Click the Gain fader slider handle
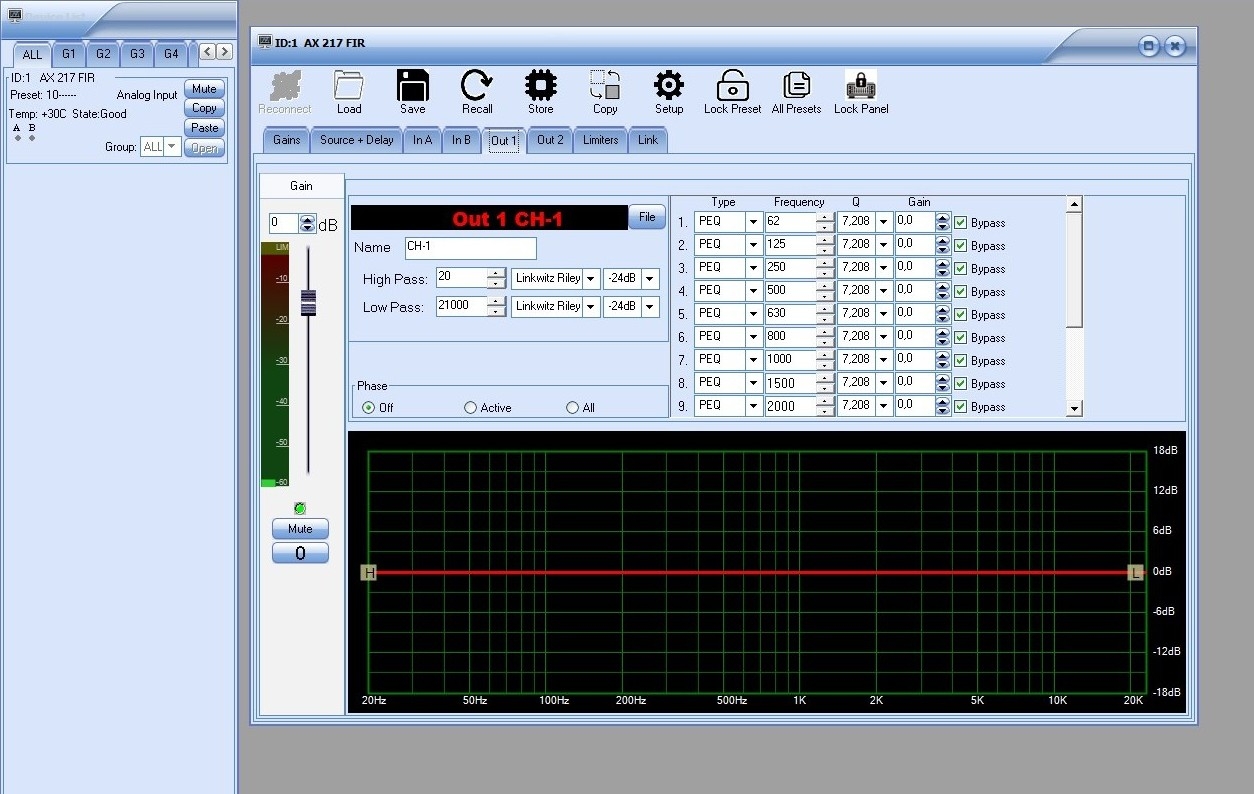The width and height of the screenshot is (1254, 794). pos(308,302)
